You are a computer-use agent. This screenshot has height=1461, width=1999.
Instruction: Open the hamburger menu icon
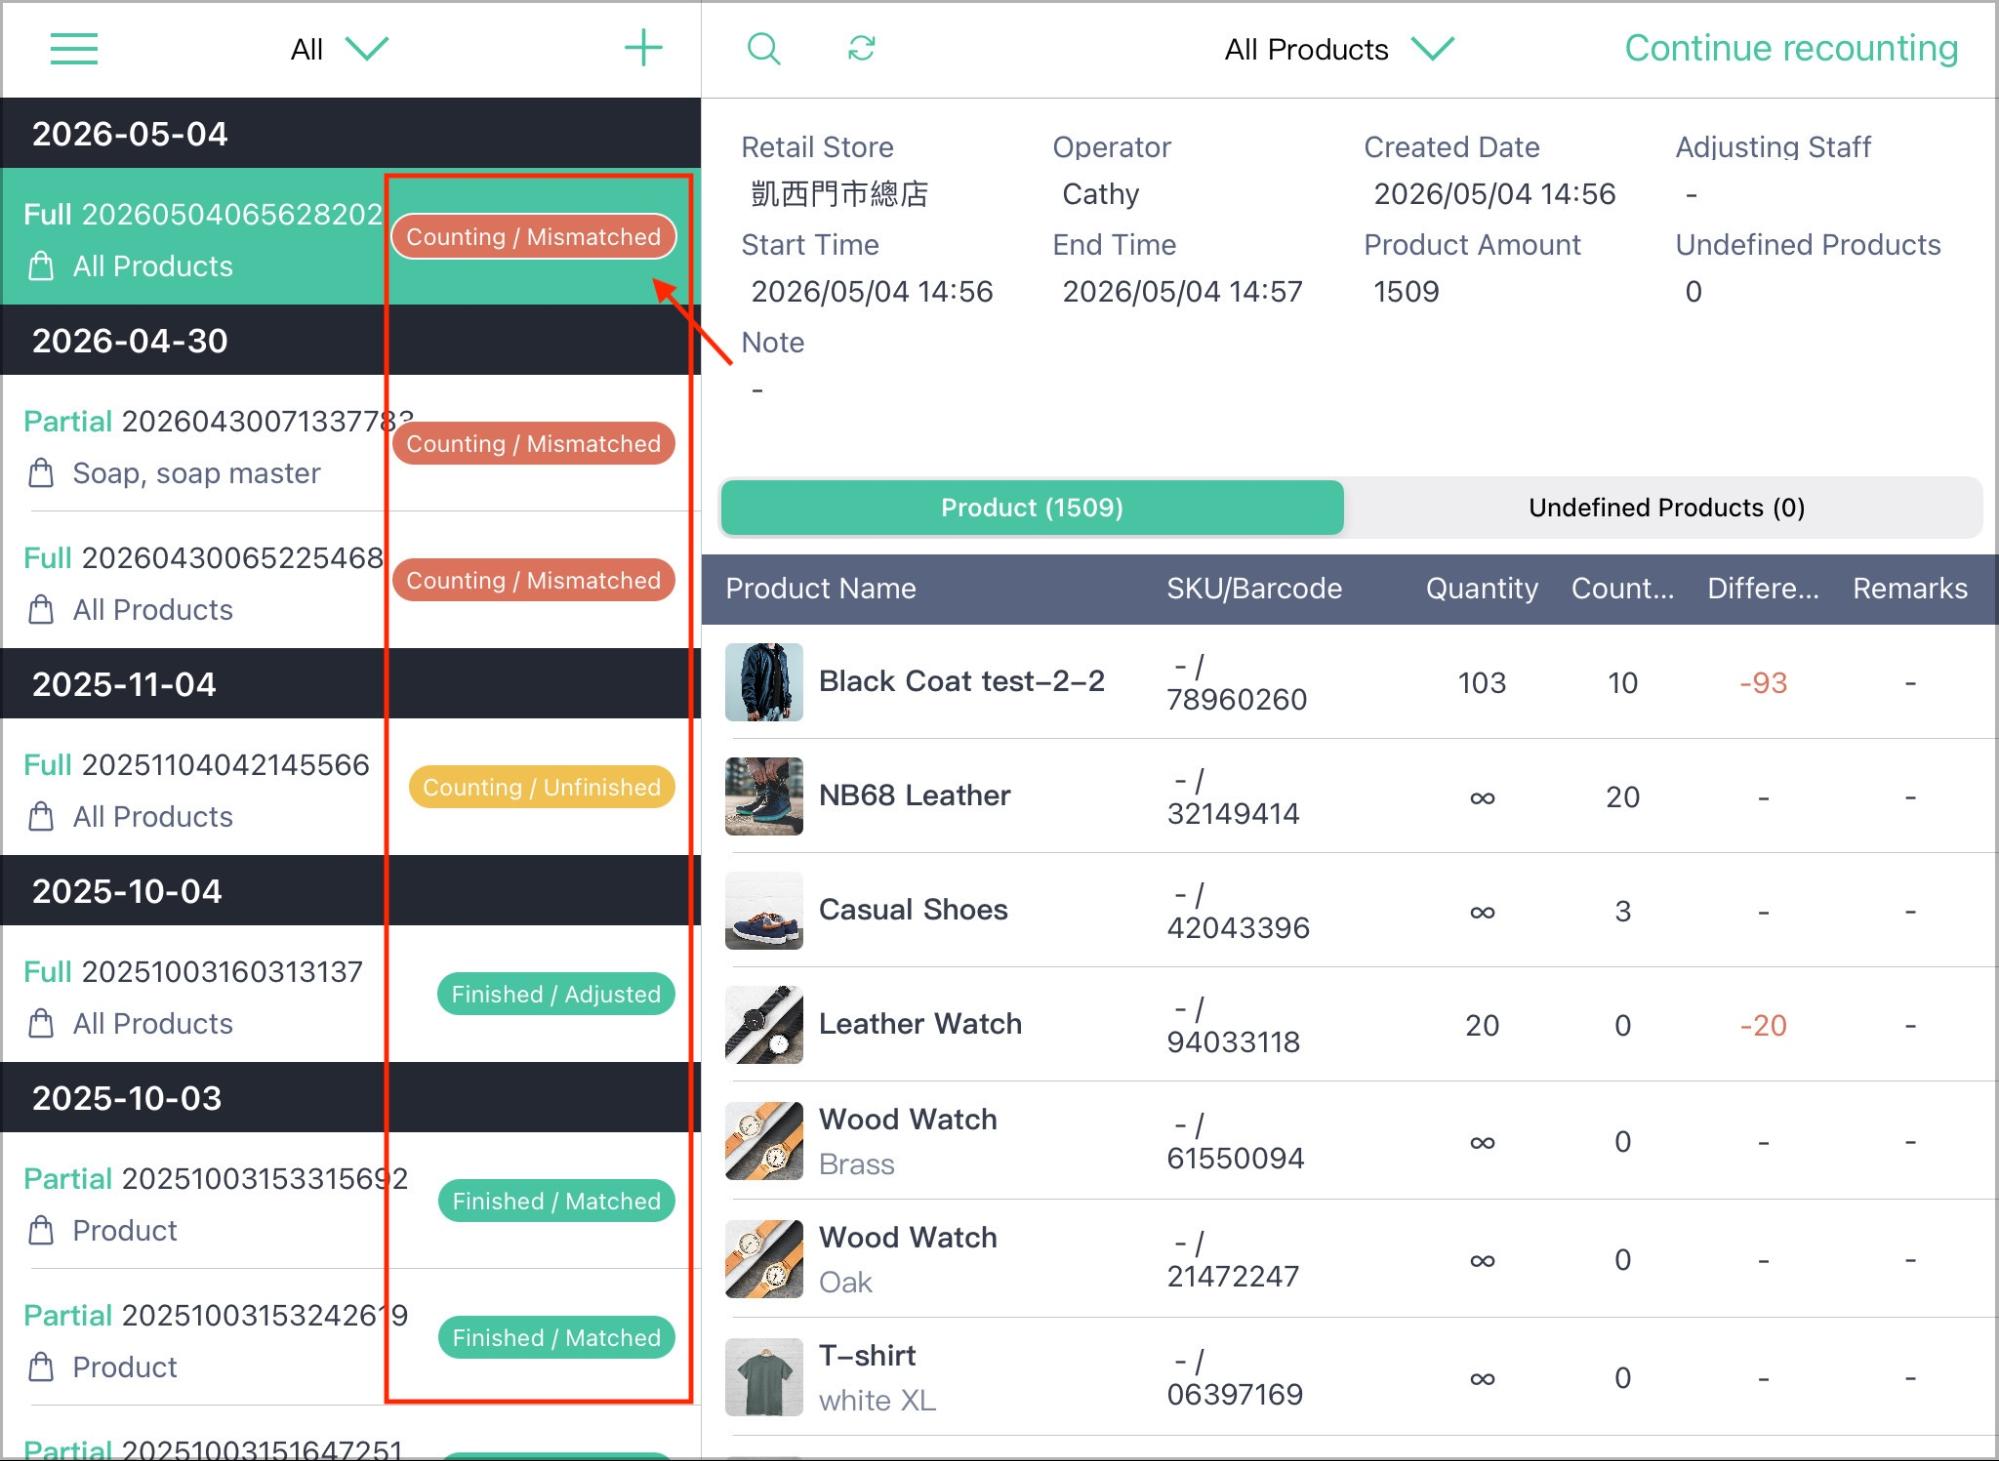[x=74, y=48]
